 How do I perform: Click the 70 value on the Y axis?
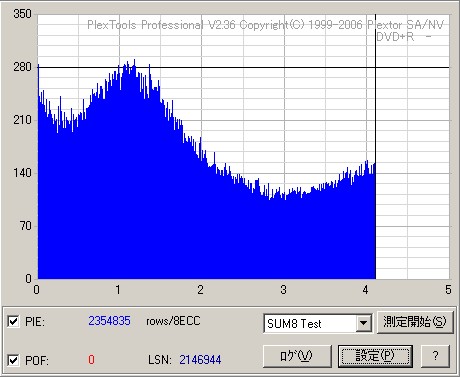[26, 226]
